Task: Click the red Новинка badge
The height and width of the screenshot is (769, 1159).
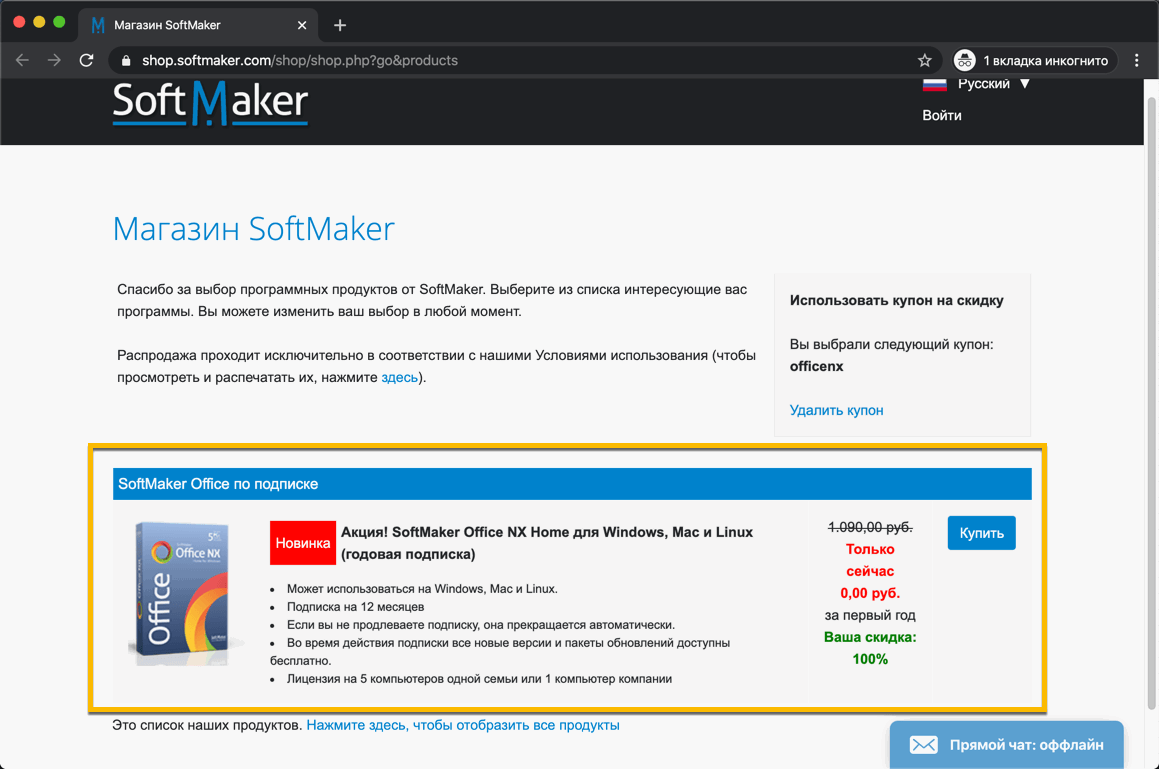Action: 302,543
